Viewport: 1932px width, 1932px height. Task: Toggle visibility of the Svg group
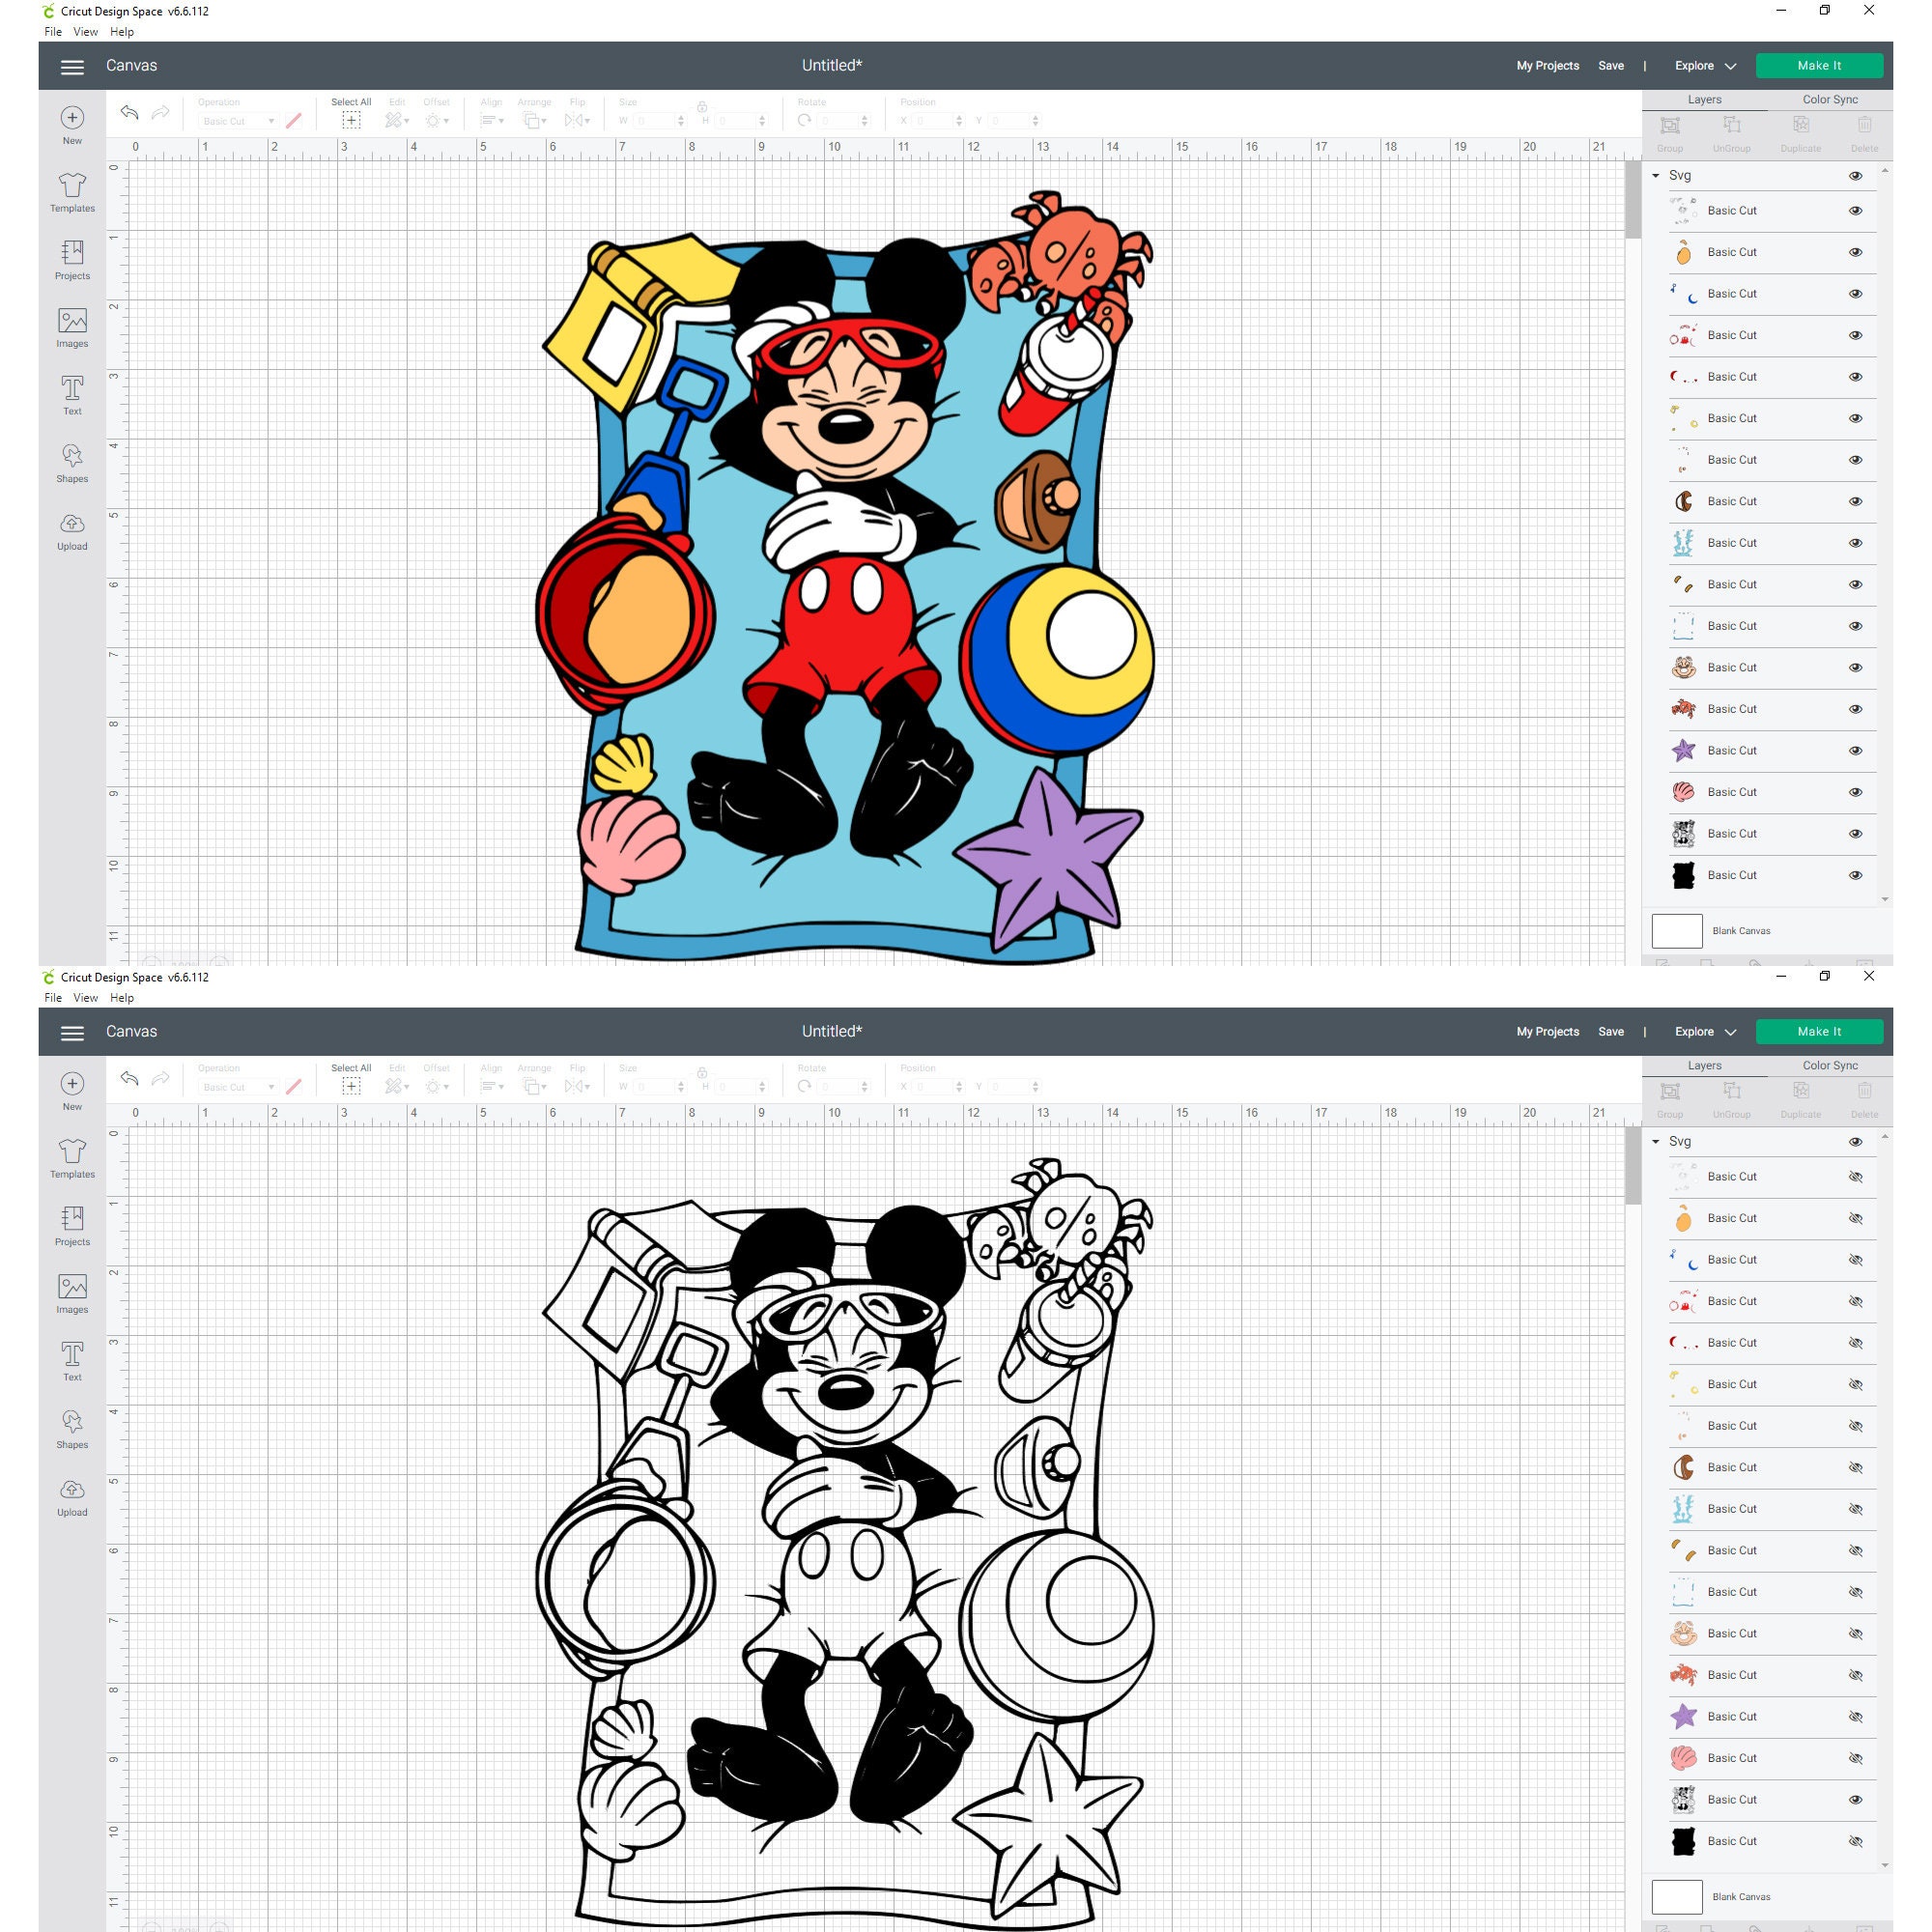coord(1855,175)
